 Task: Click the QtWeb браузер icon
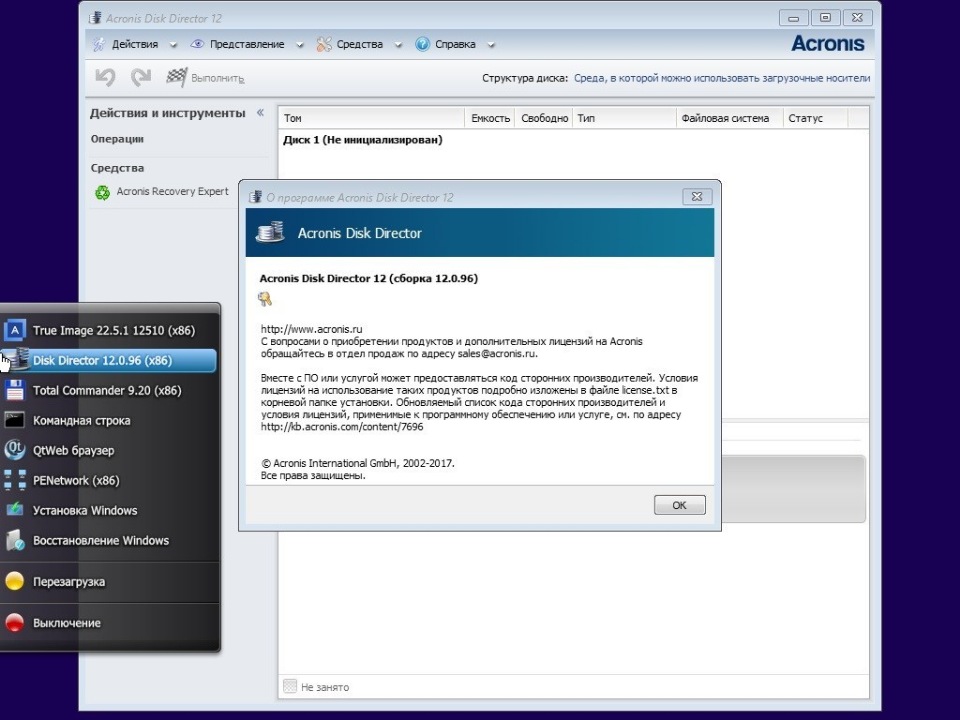tap(15, 450)
